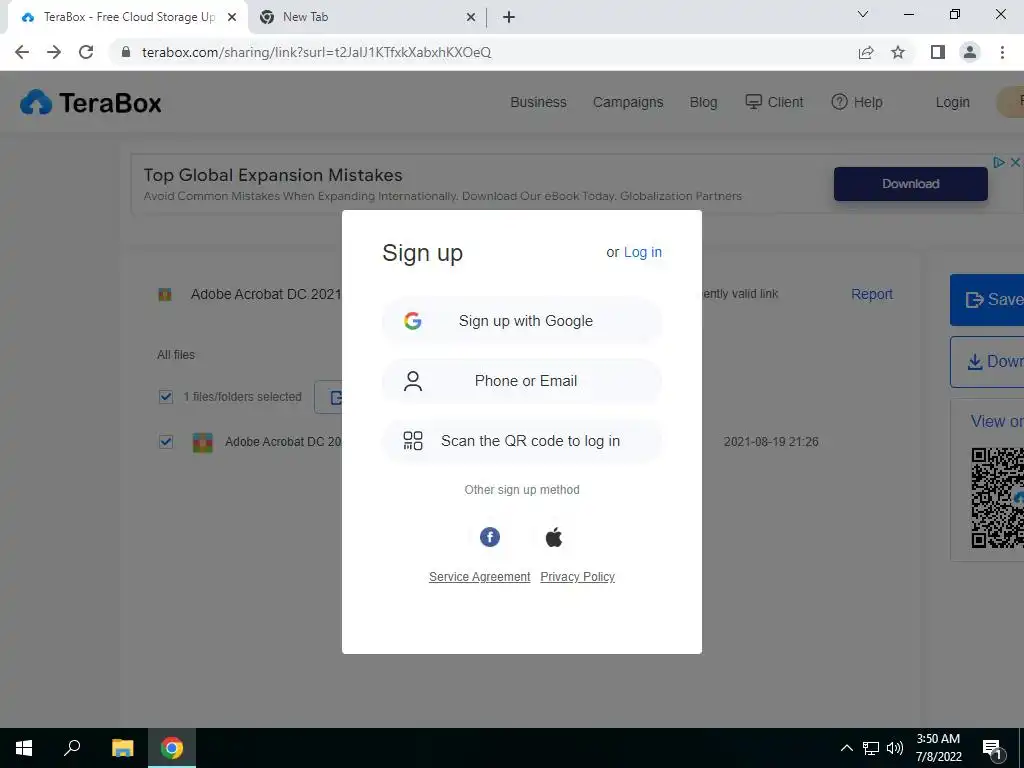Open Windows search from the taskbar
Screen dimensions: 1024x768
click(x=72, y=748)
